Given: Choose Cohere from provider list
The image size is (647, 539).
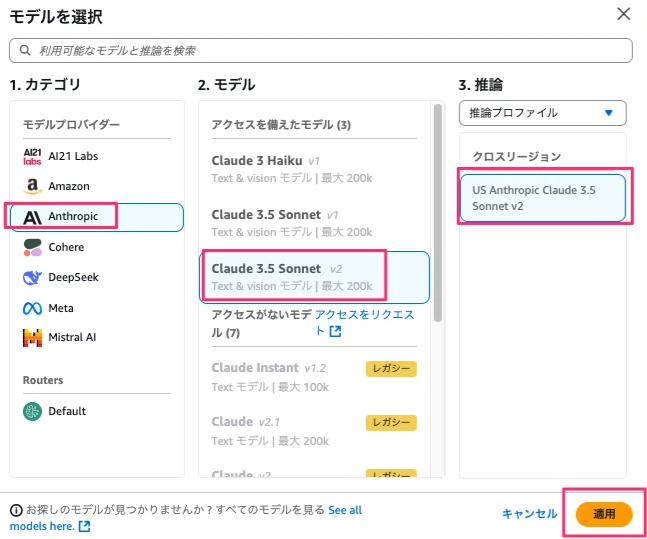Looking at the screenshot, I should tap(97, 247).
